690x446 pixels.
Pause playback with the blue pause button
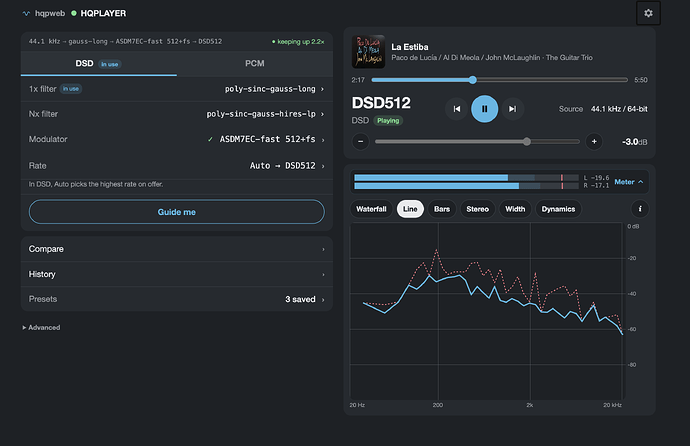point(484,109)
